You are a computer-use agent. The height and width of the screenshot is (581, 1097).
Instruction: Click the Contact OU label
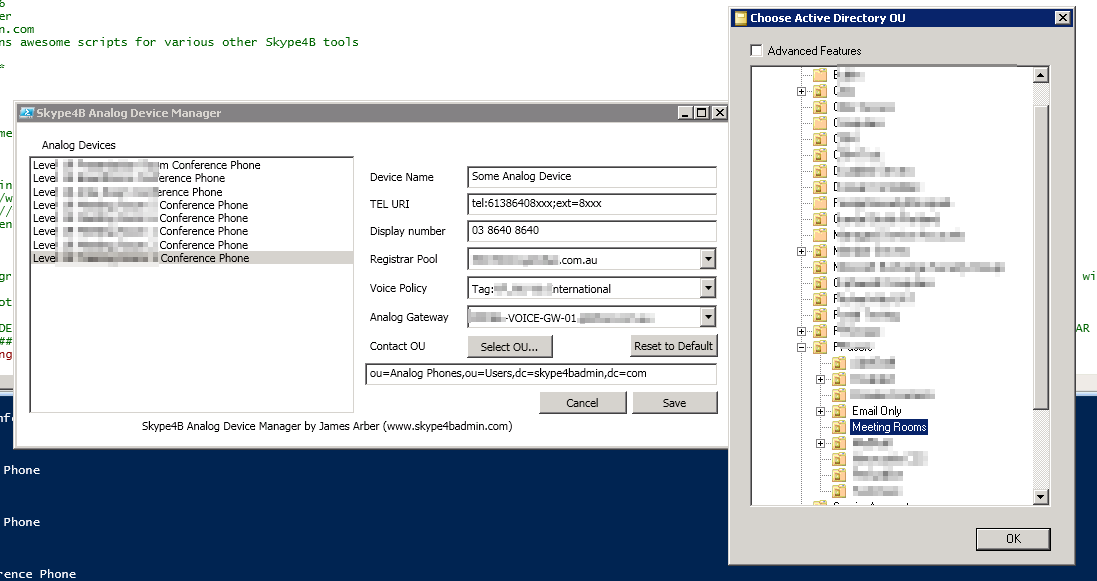pyautogui.click(x=397, y=346)
